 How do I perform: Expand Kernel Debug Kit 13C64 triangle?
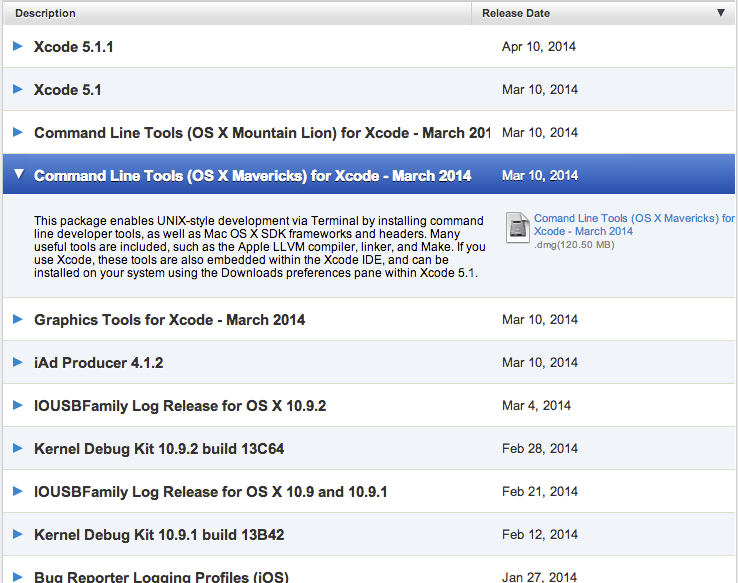click(x=18, y=448)
